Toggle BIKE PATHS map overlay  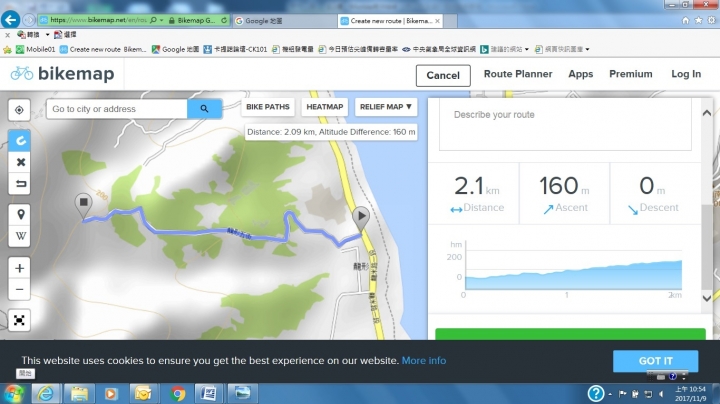tap(268, 107)
